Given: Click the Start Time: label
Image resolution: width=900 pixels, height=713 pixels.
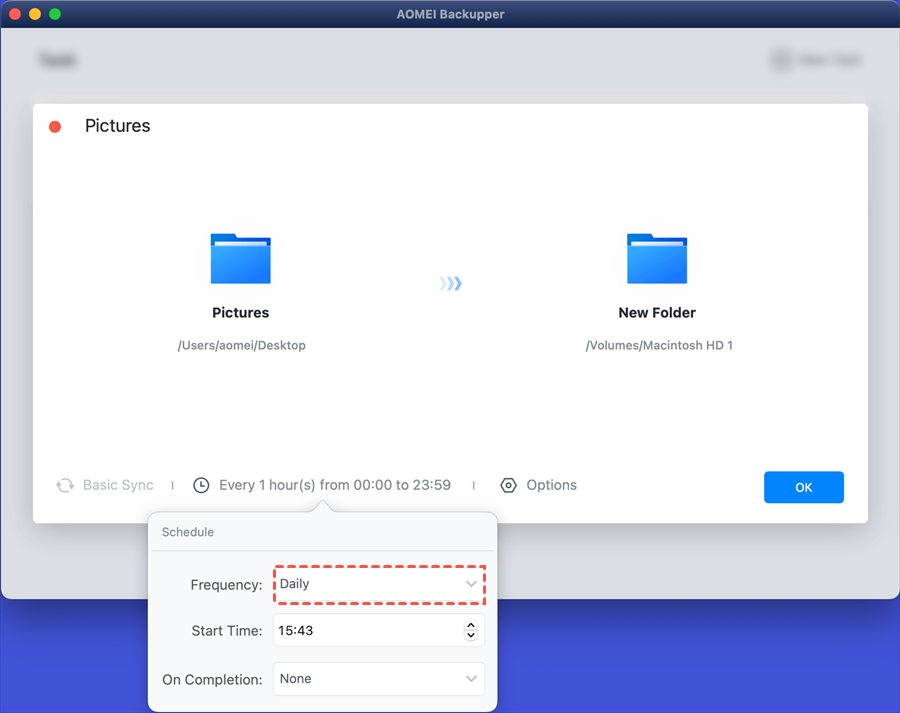Looking at the screenshot, I should pyautogui.click(x=227, y=631).
